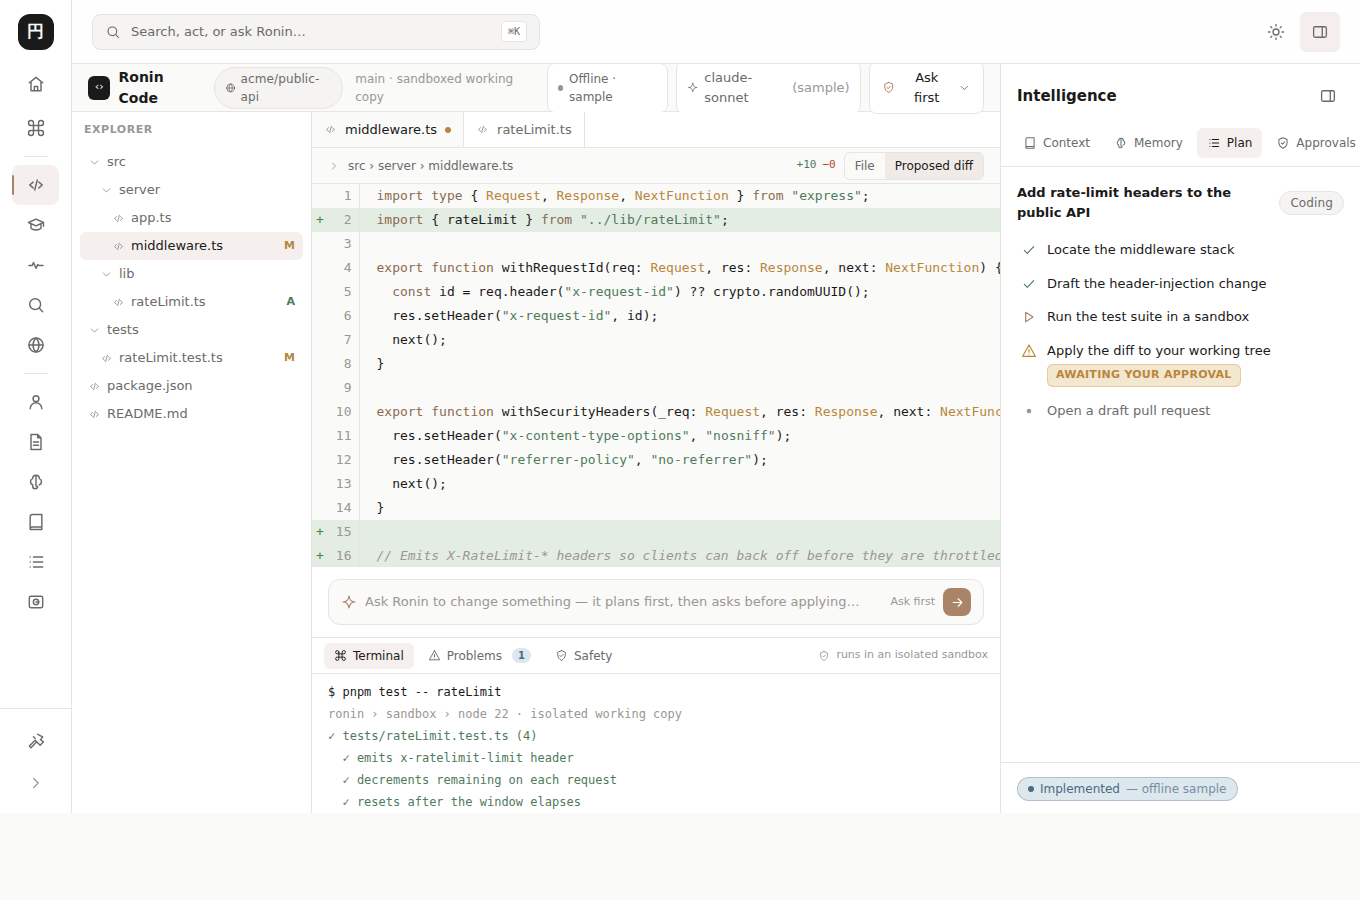Open the Problems tab in the bottom panel

pos(479,656)
